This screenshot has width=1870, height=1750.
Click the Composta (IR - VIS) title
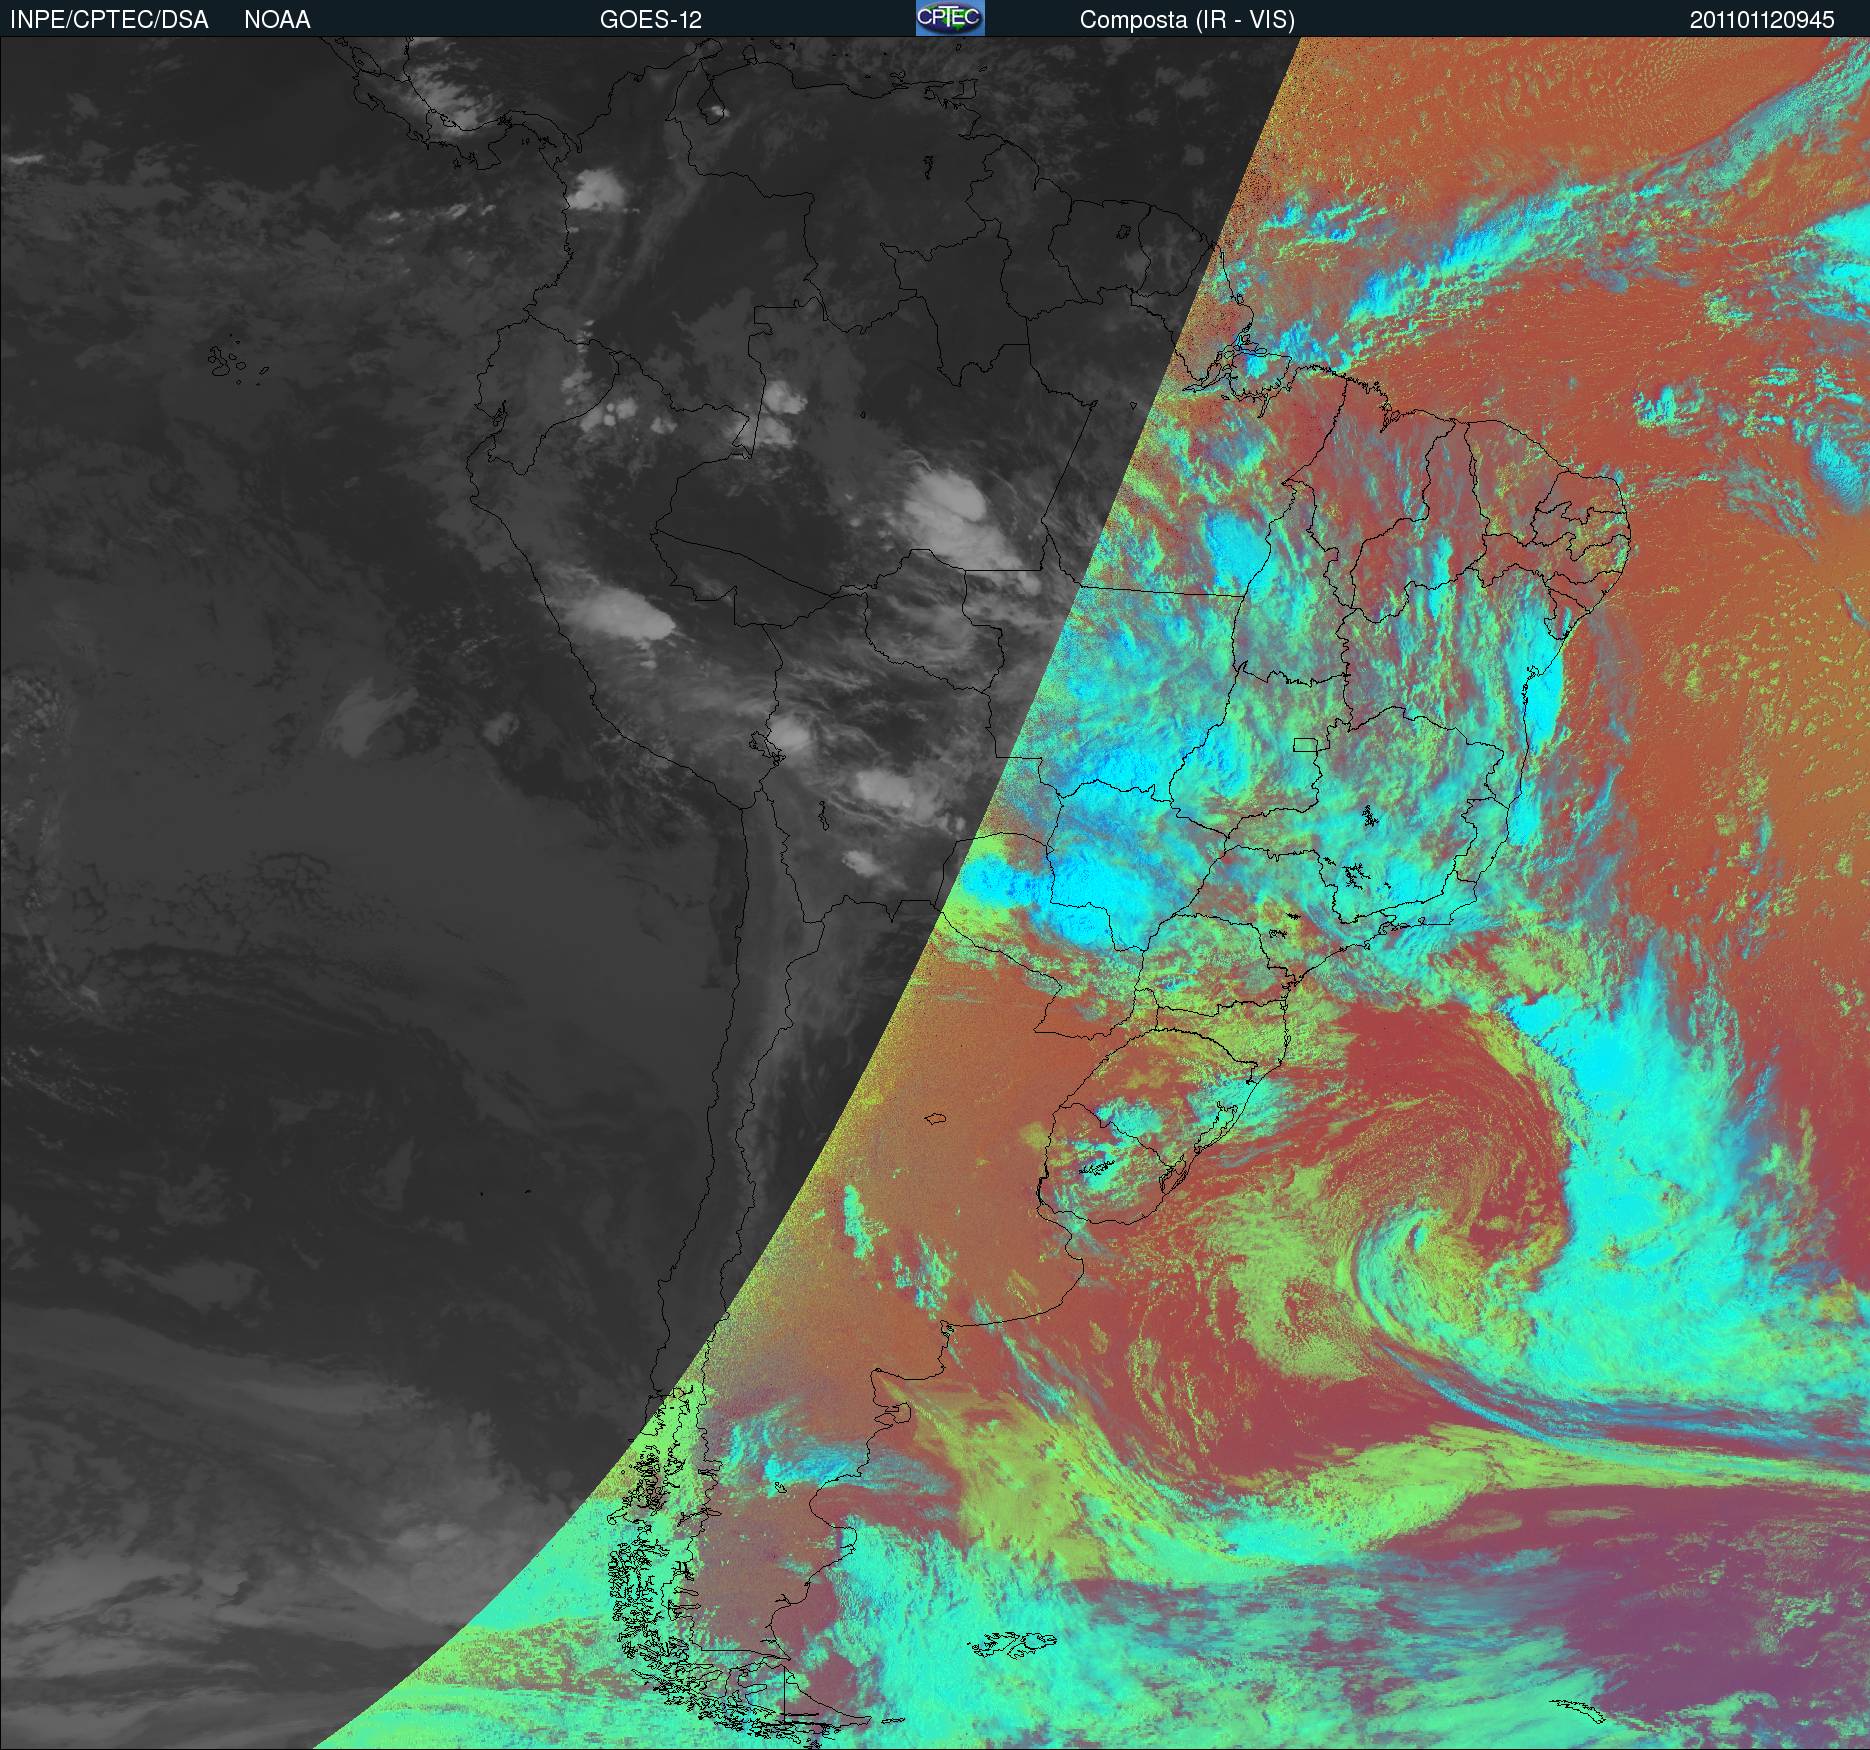tap(1187, 21)
